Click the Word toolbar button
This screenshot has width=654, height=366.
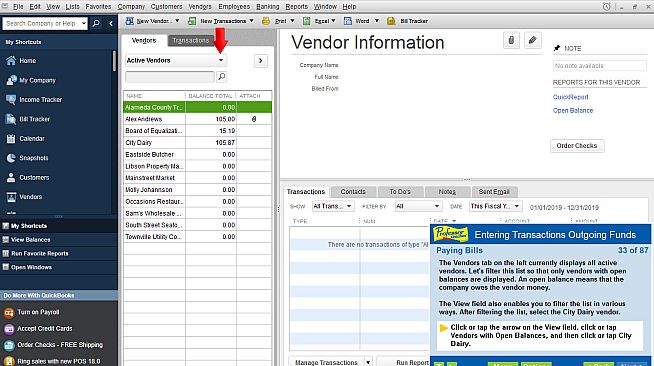(x=361, y=21)
